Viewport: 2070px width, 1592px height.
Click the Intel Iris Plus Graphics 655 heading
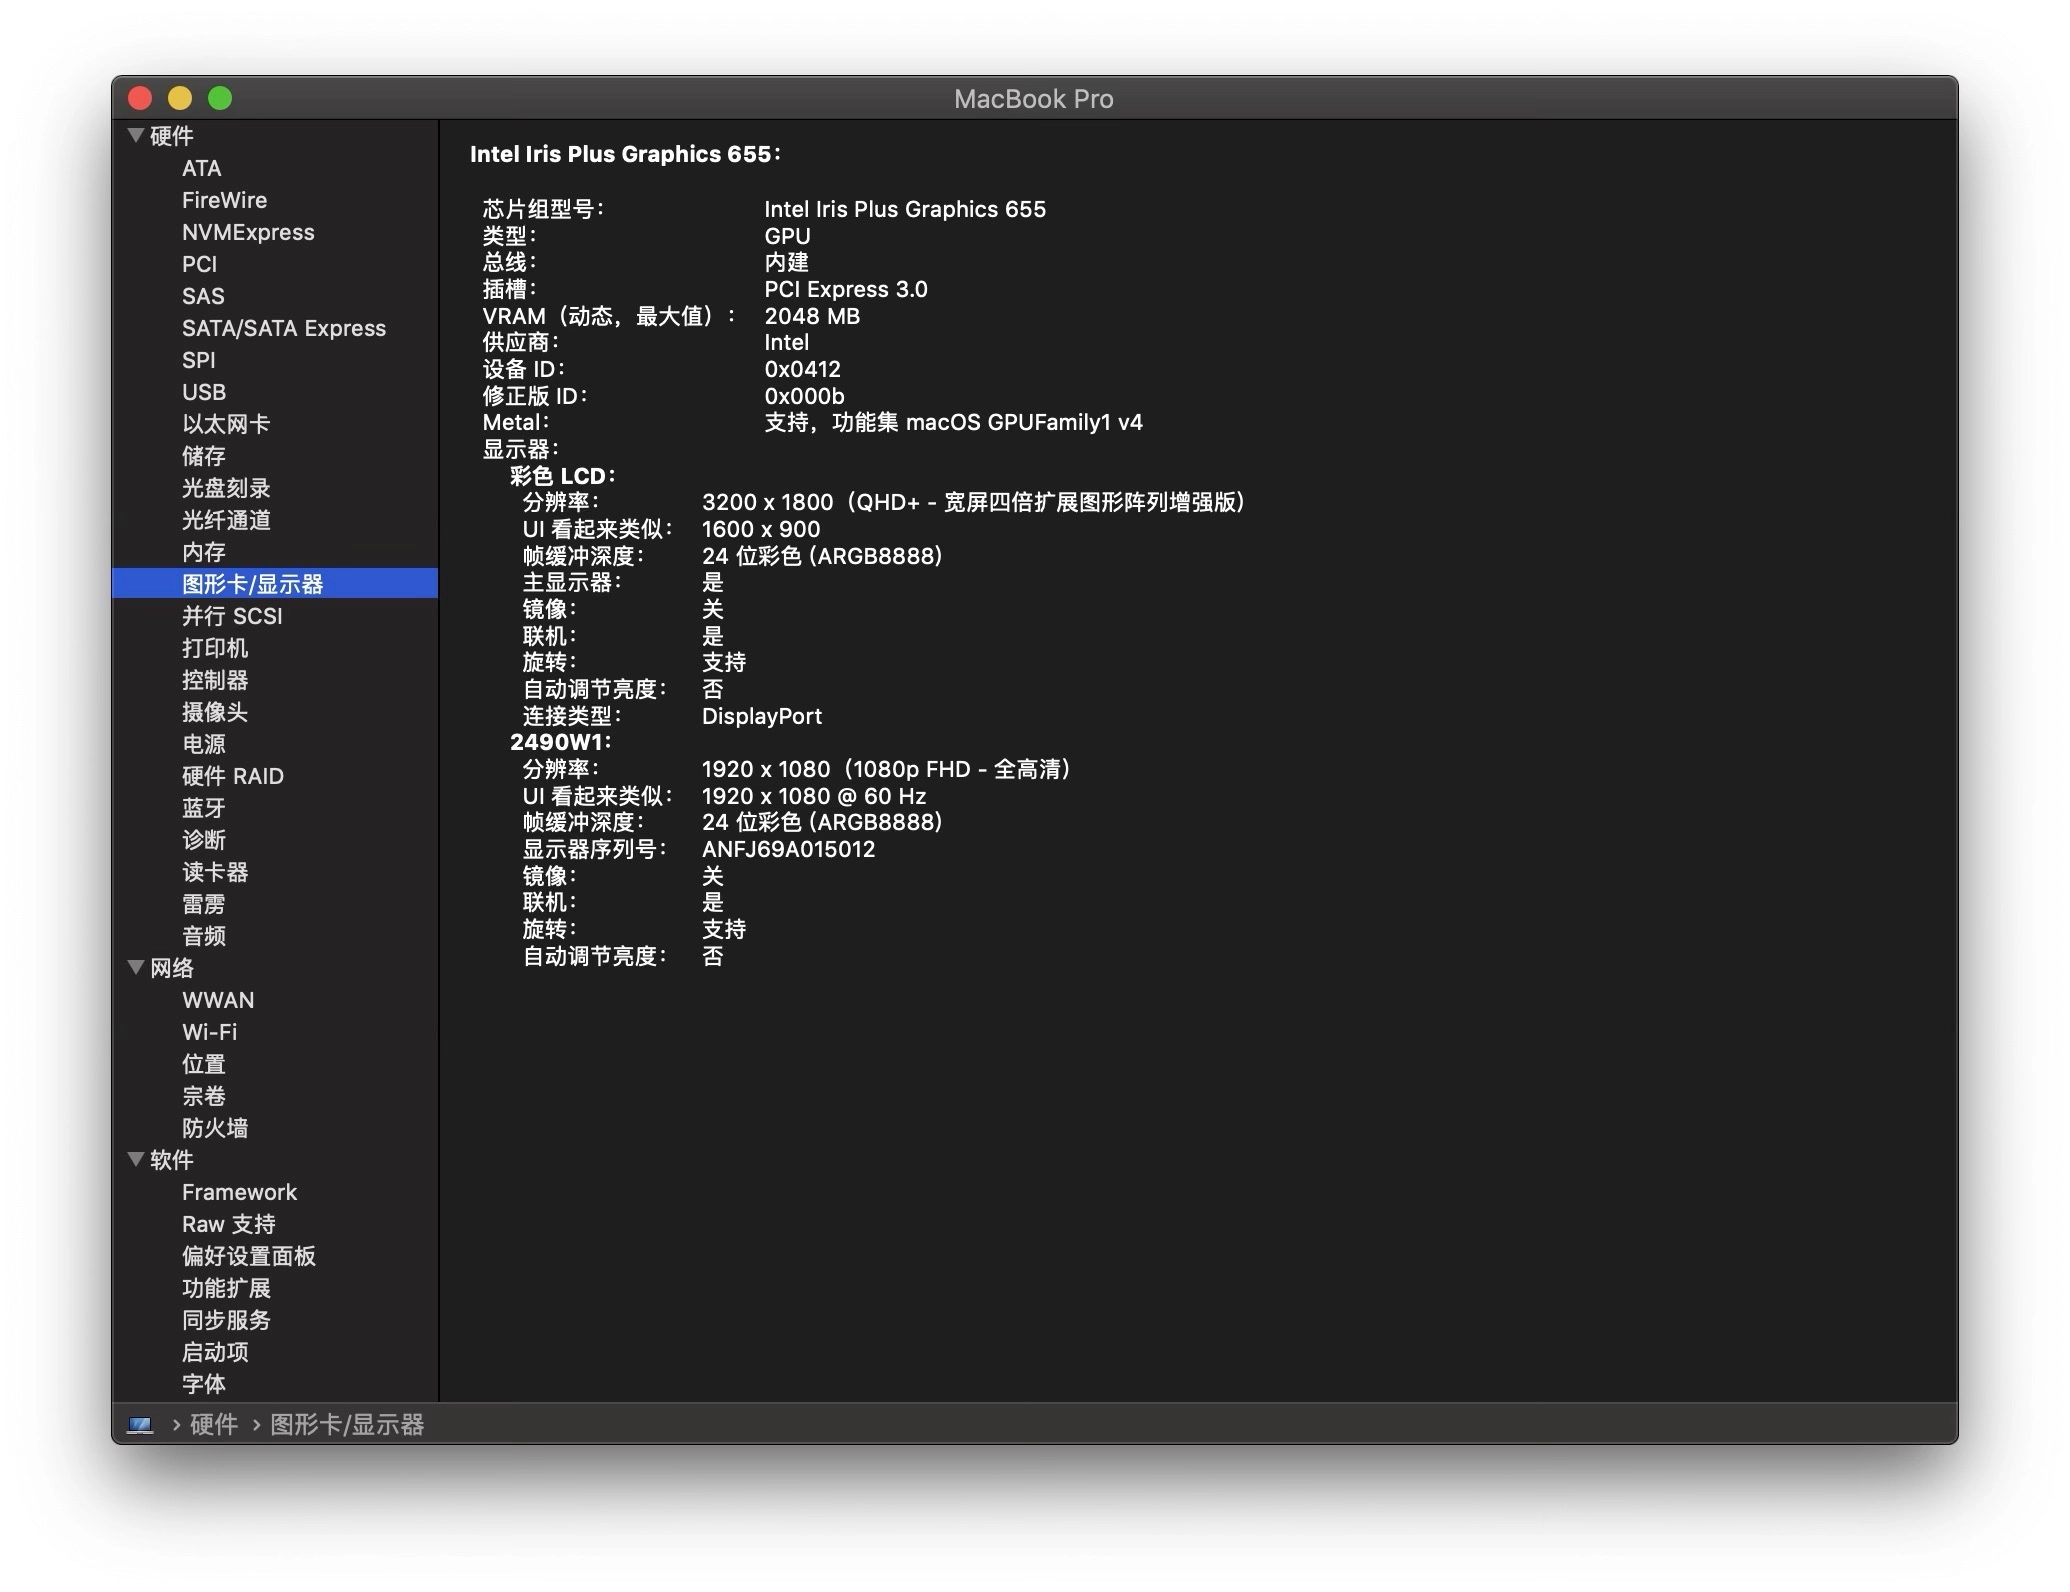[x=625, y=154]
